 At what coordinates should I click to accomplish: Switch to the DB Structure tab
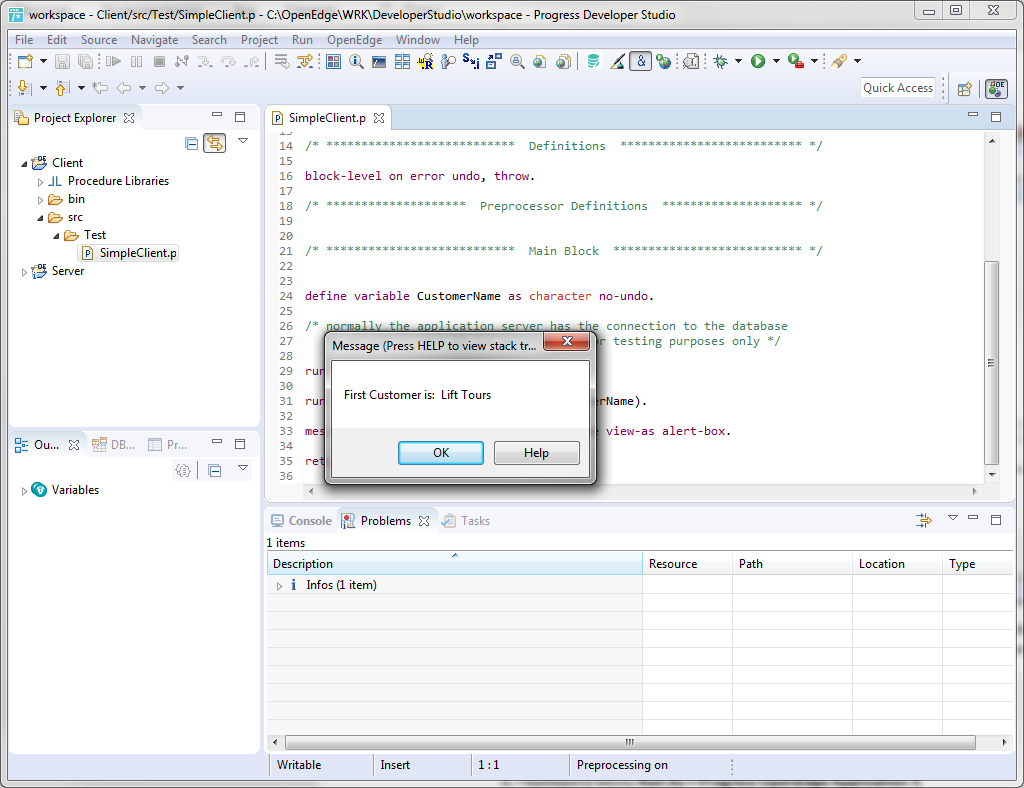pos(114,445)
